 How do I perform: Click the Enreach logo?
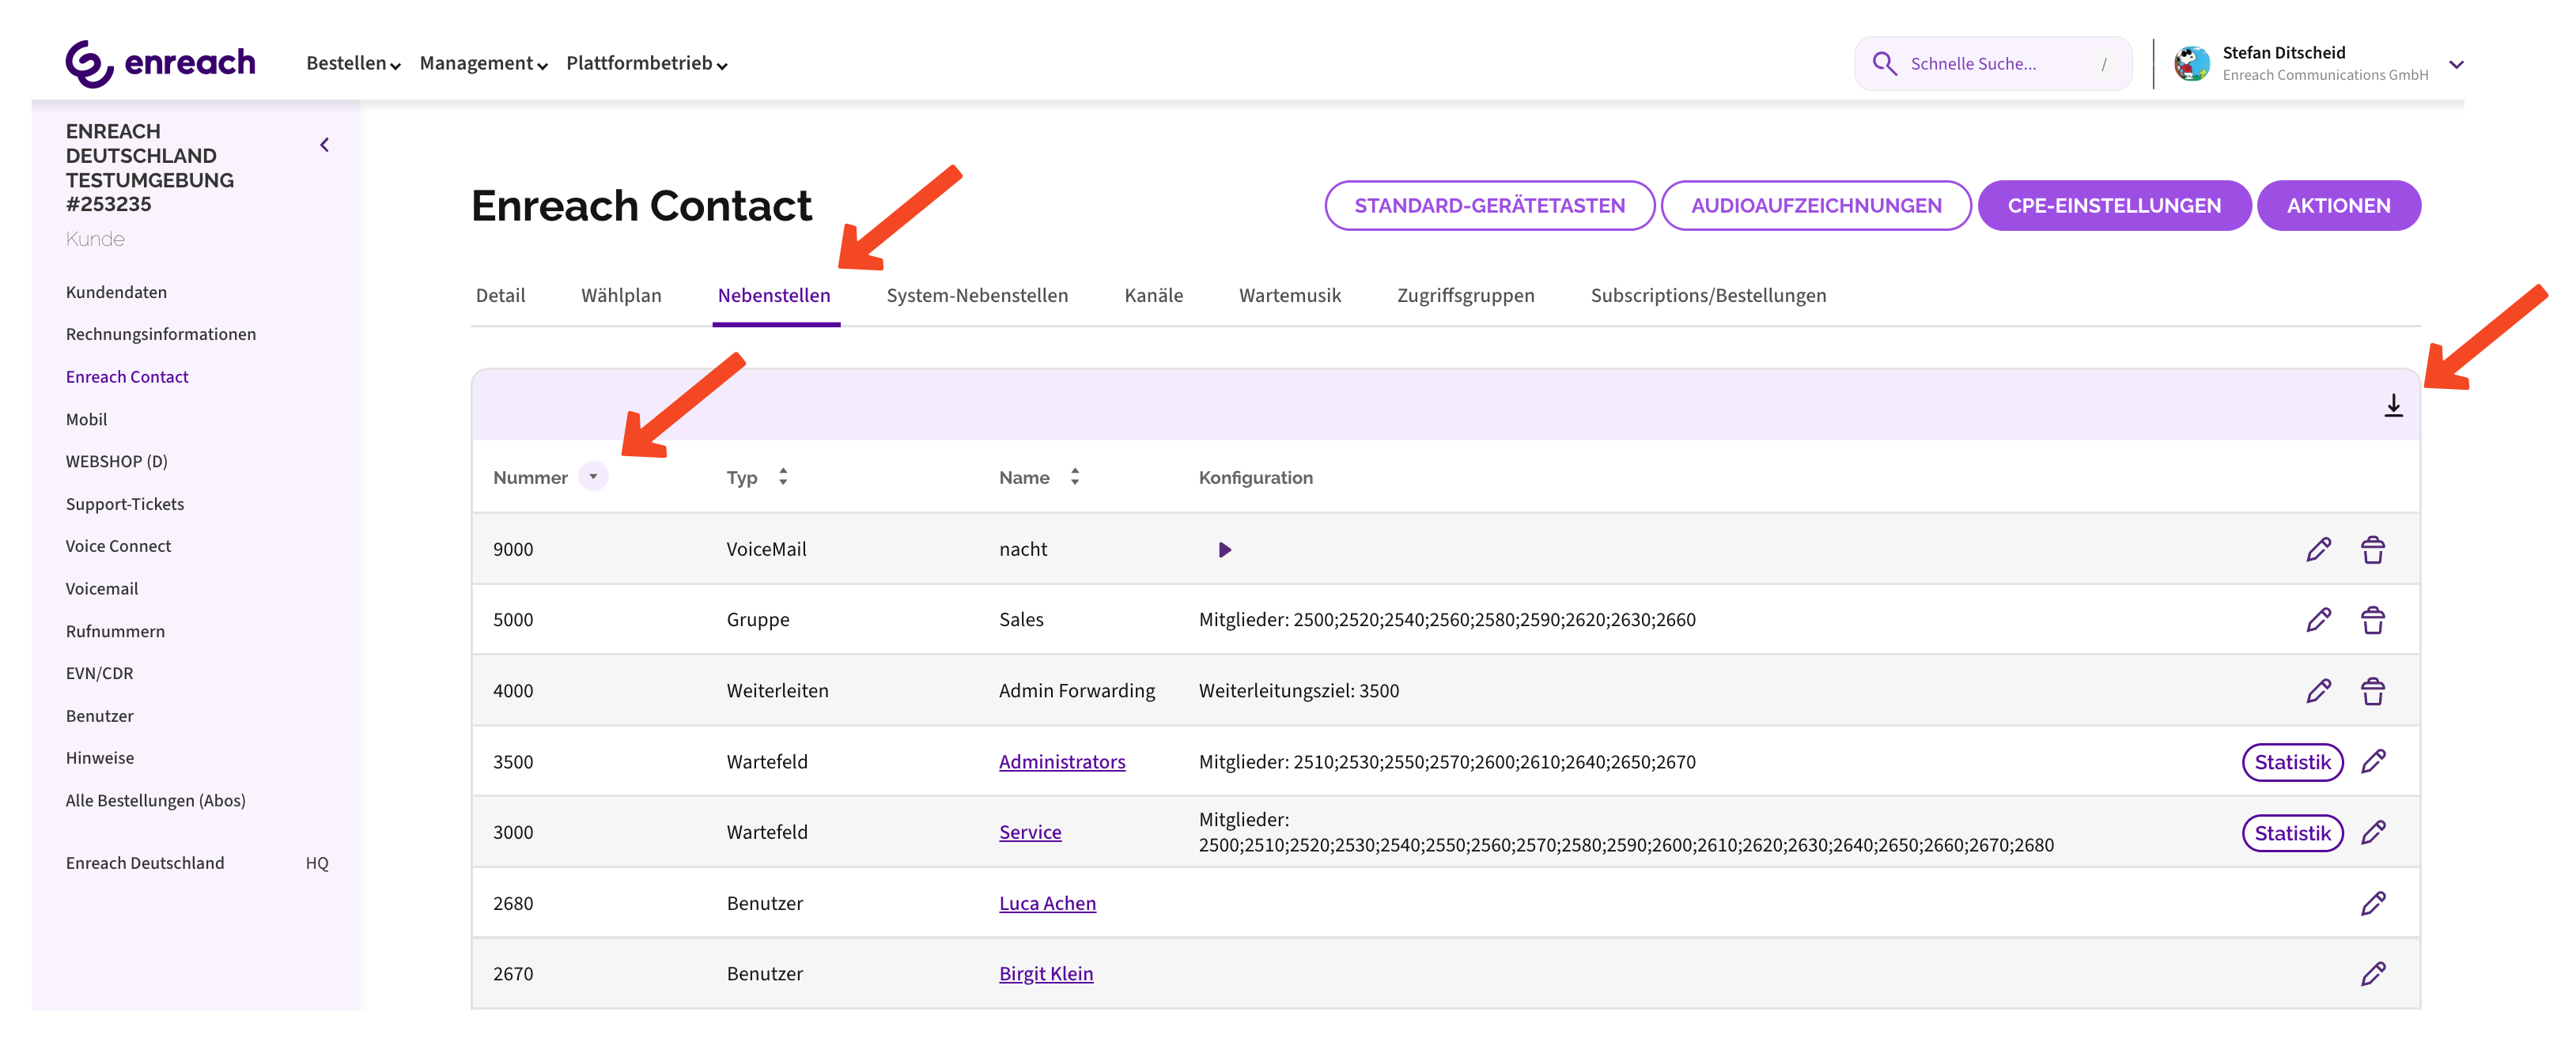click(160, 63)
